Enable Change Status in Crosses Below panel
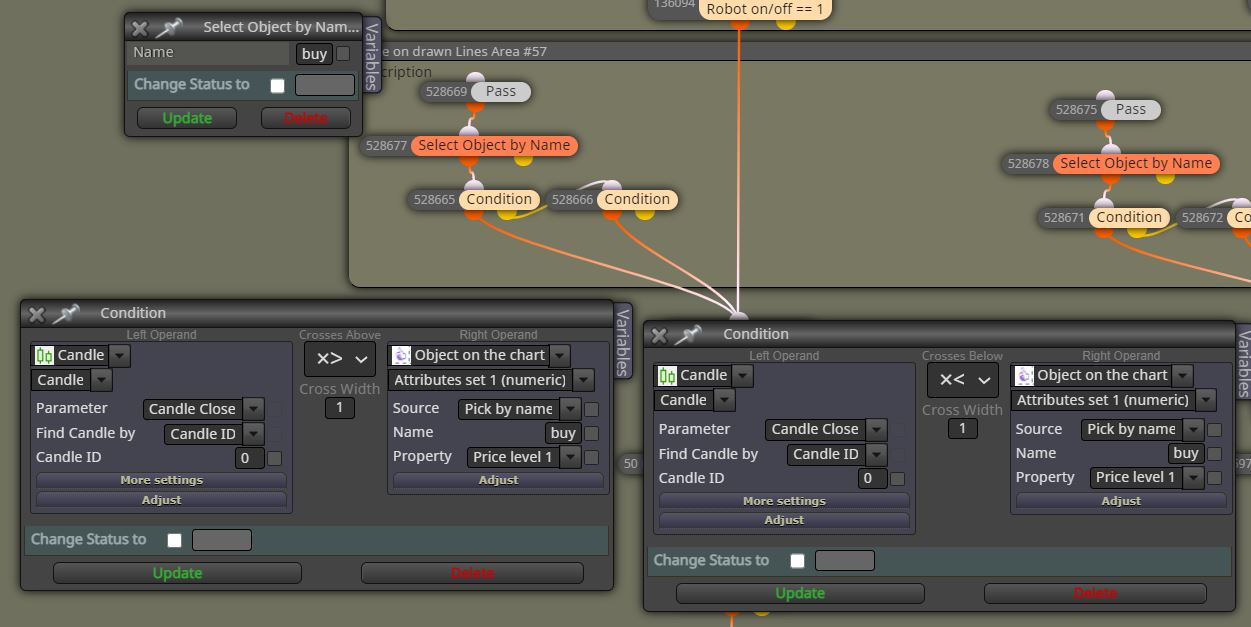 coord(797,561)
